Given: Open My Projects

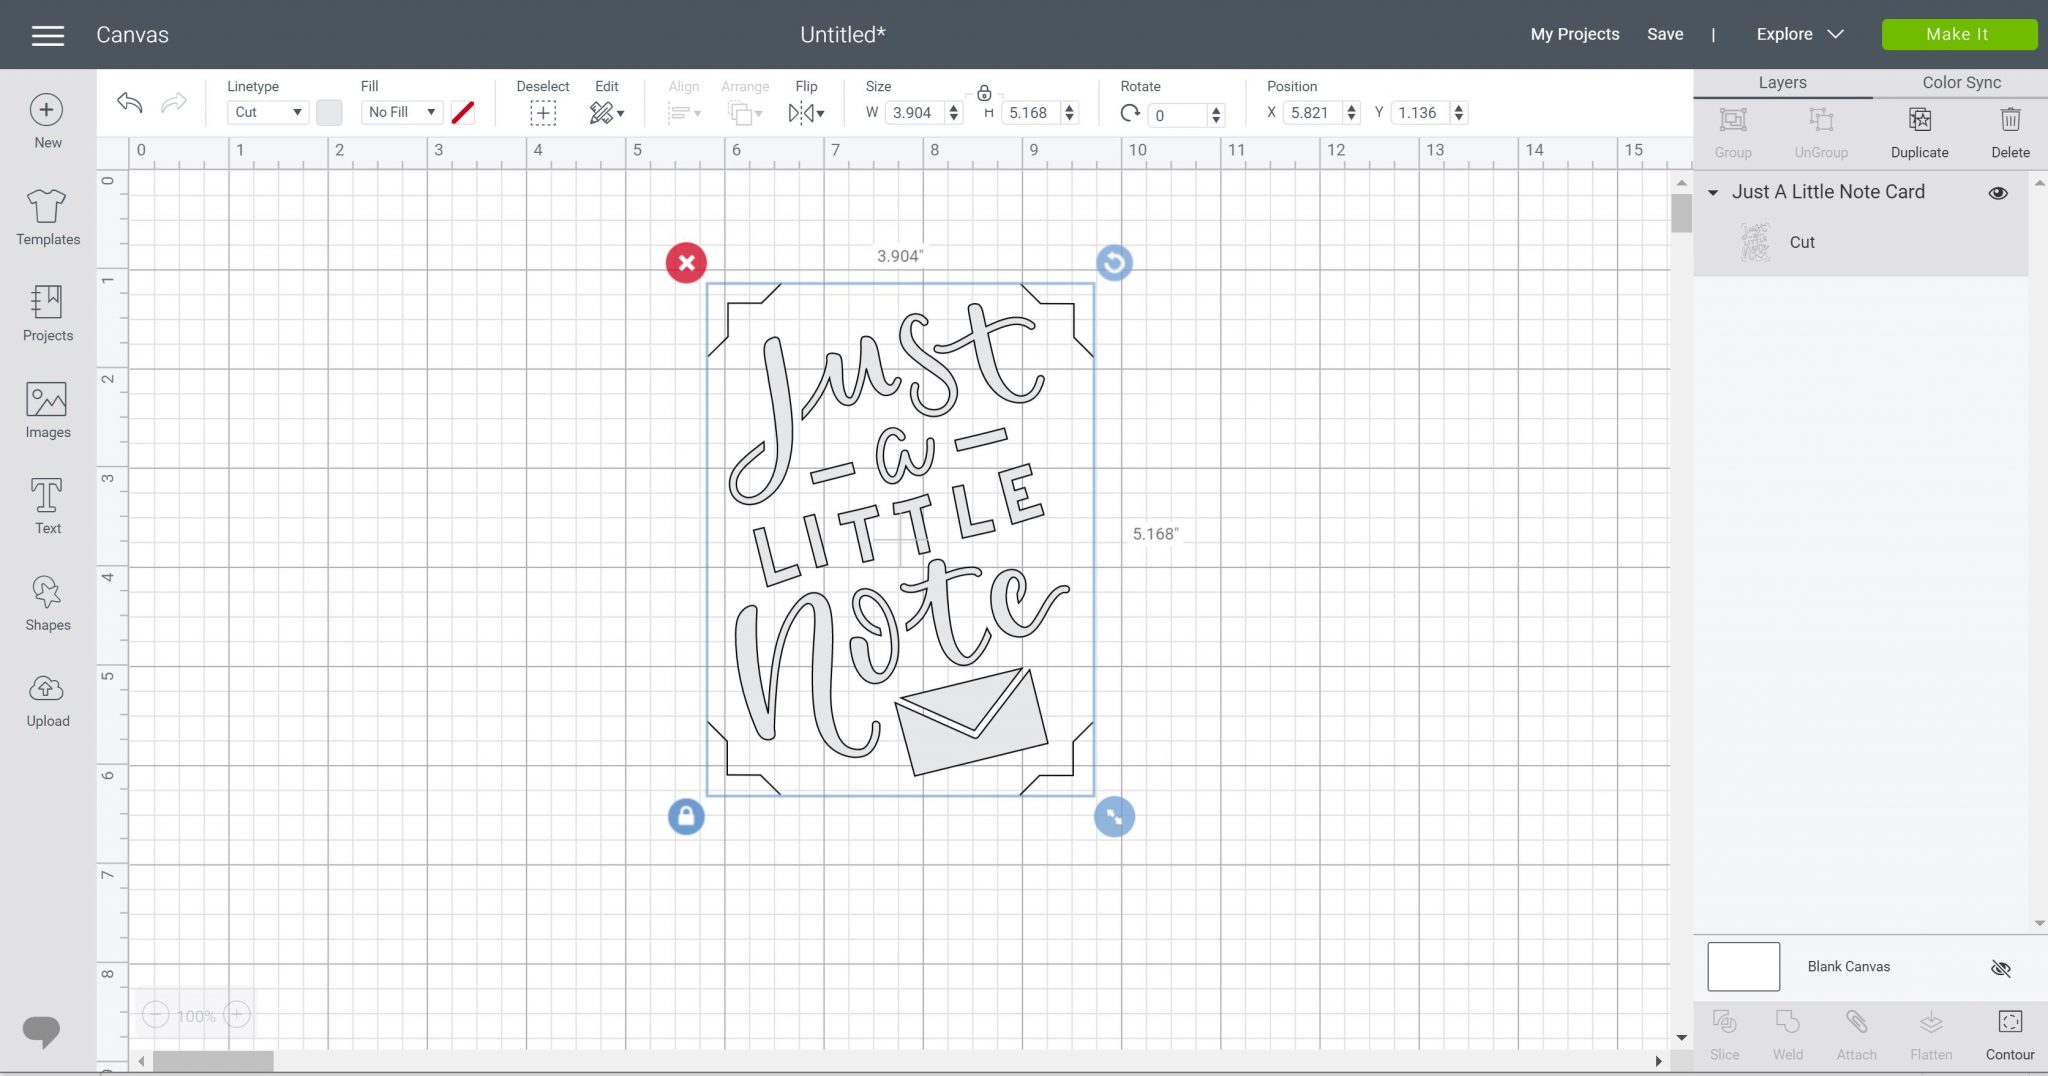Looking at the screenshot, I should tap(1574, 34).
